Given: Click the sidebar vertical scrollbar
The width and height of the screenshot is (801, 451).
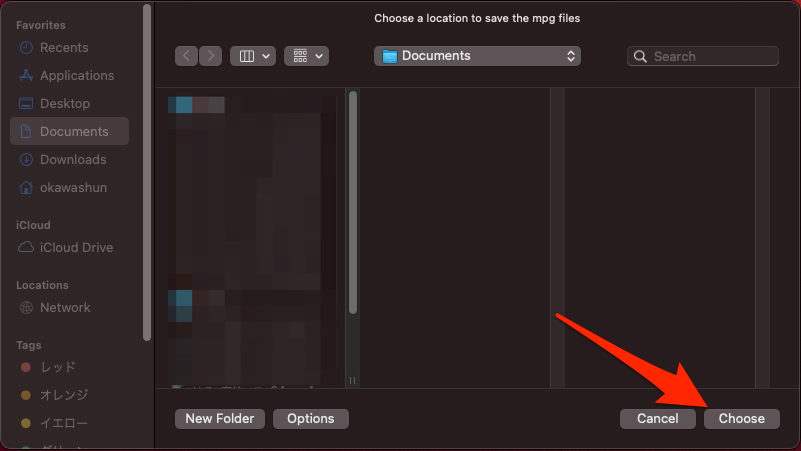Looking at the screenshot, I should 147,173.
